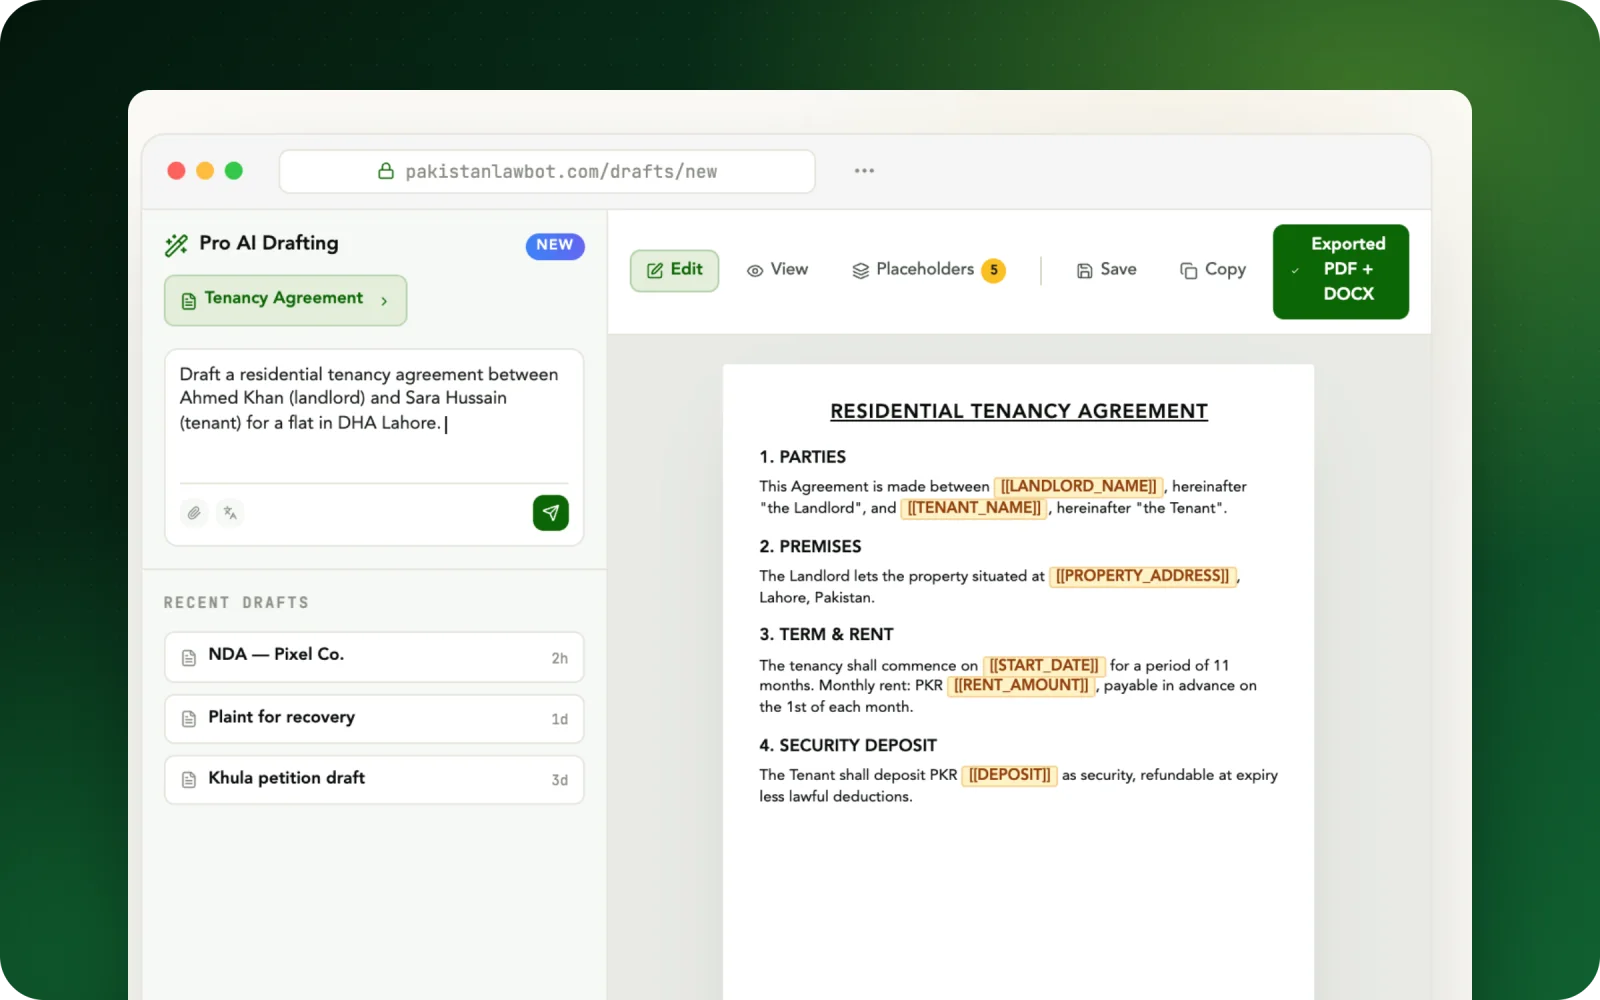Click the placeholder count badge 5
Image resolution: width=1600 pixels, height=1000 pixels.
pos(993,270)
